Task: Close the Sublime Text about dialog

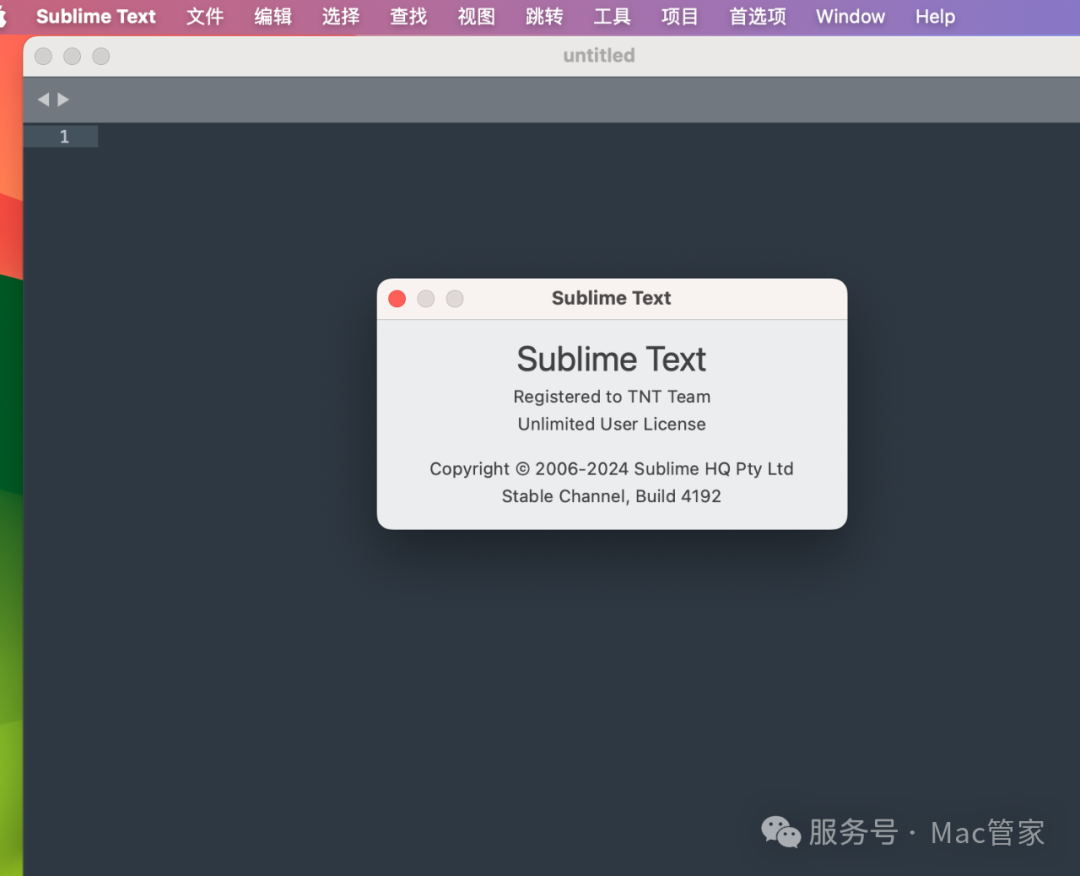Action: pos(397,299)
